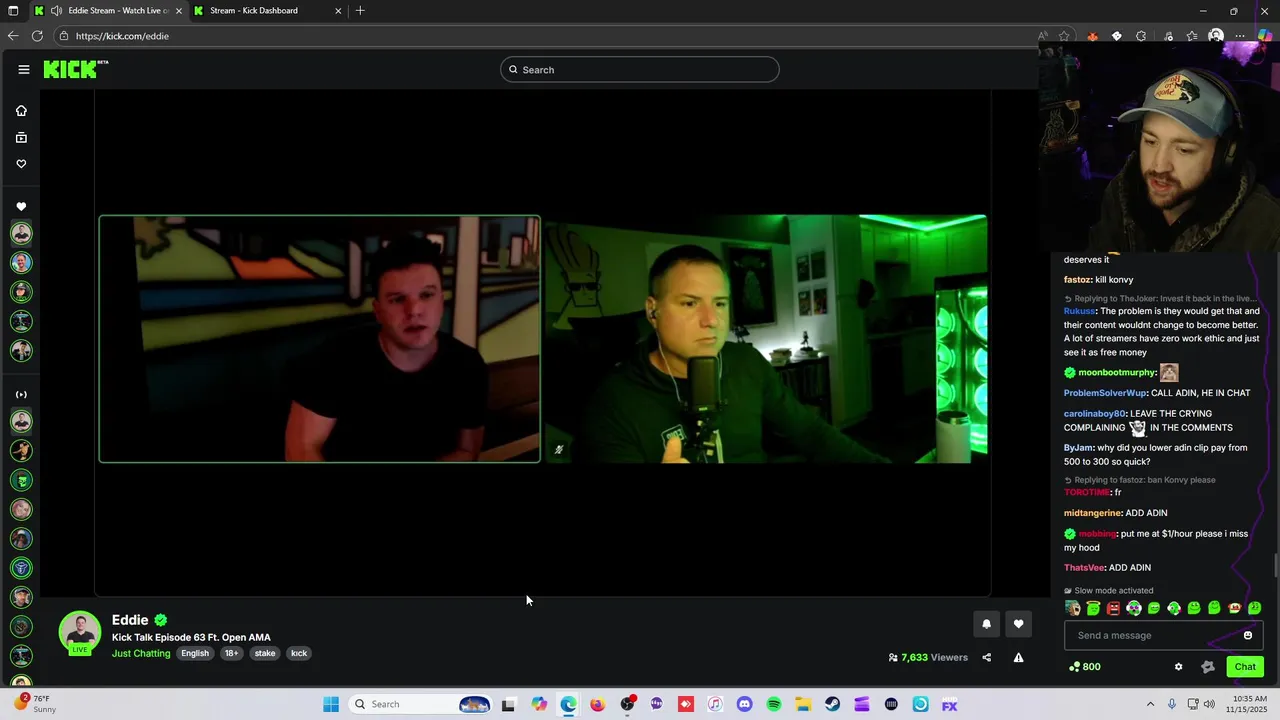Show hidden system tray icons
The image size is (1280, 720).
pyautogui.click(x=1150, y=704)
